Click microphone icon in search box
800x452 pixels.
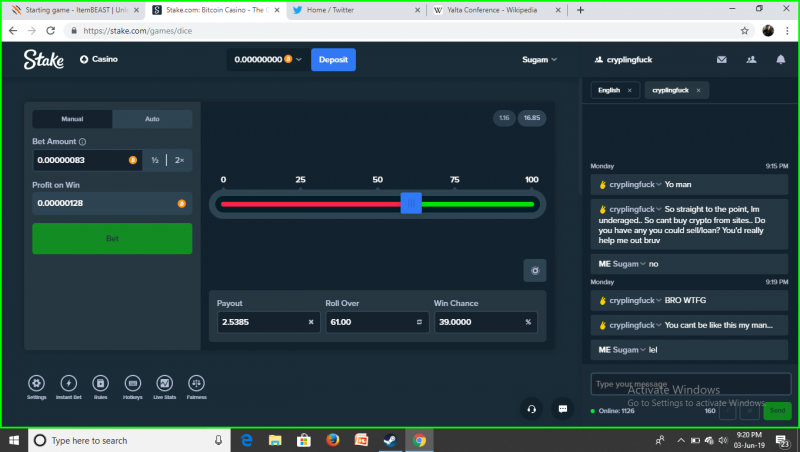coord(218,440)
